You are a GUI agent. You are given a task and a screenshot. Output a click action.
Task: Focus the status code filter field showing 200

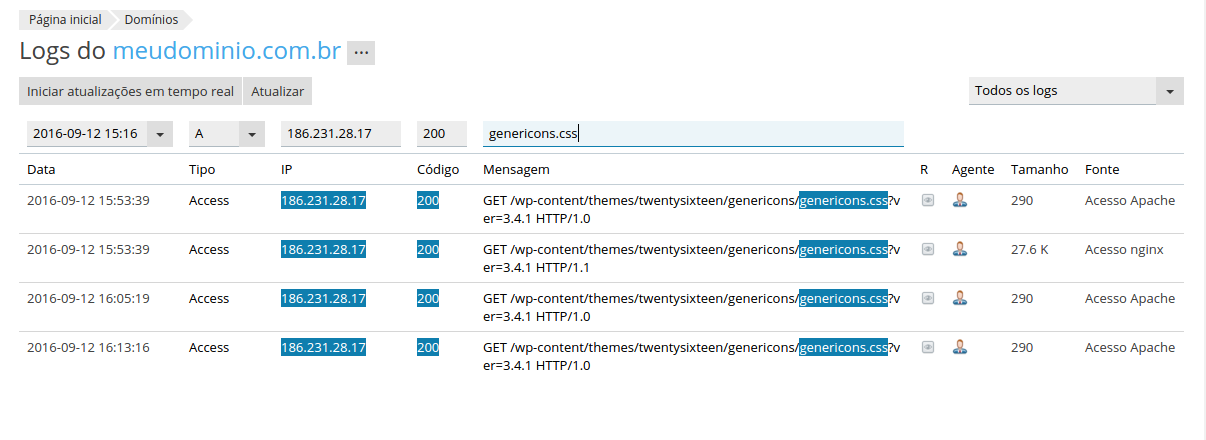tap(441, 134)
